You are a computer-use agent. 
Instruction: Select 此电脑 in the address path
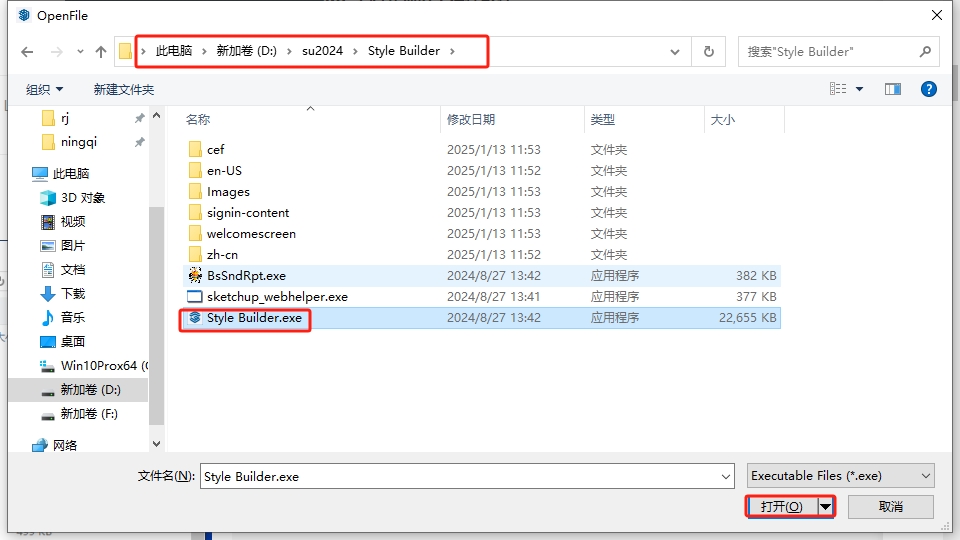coord(173,51)
